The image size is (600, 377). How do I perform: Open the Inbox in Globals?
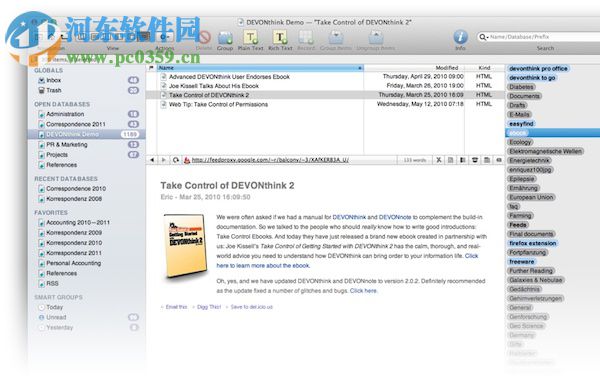click(54, 80)
